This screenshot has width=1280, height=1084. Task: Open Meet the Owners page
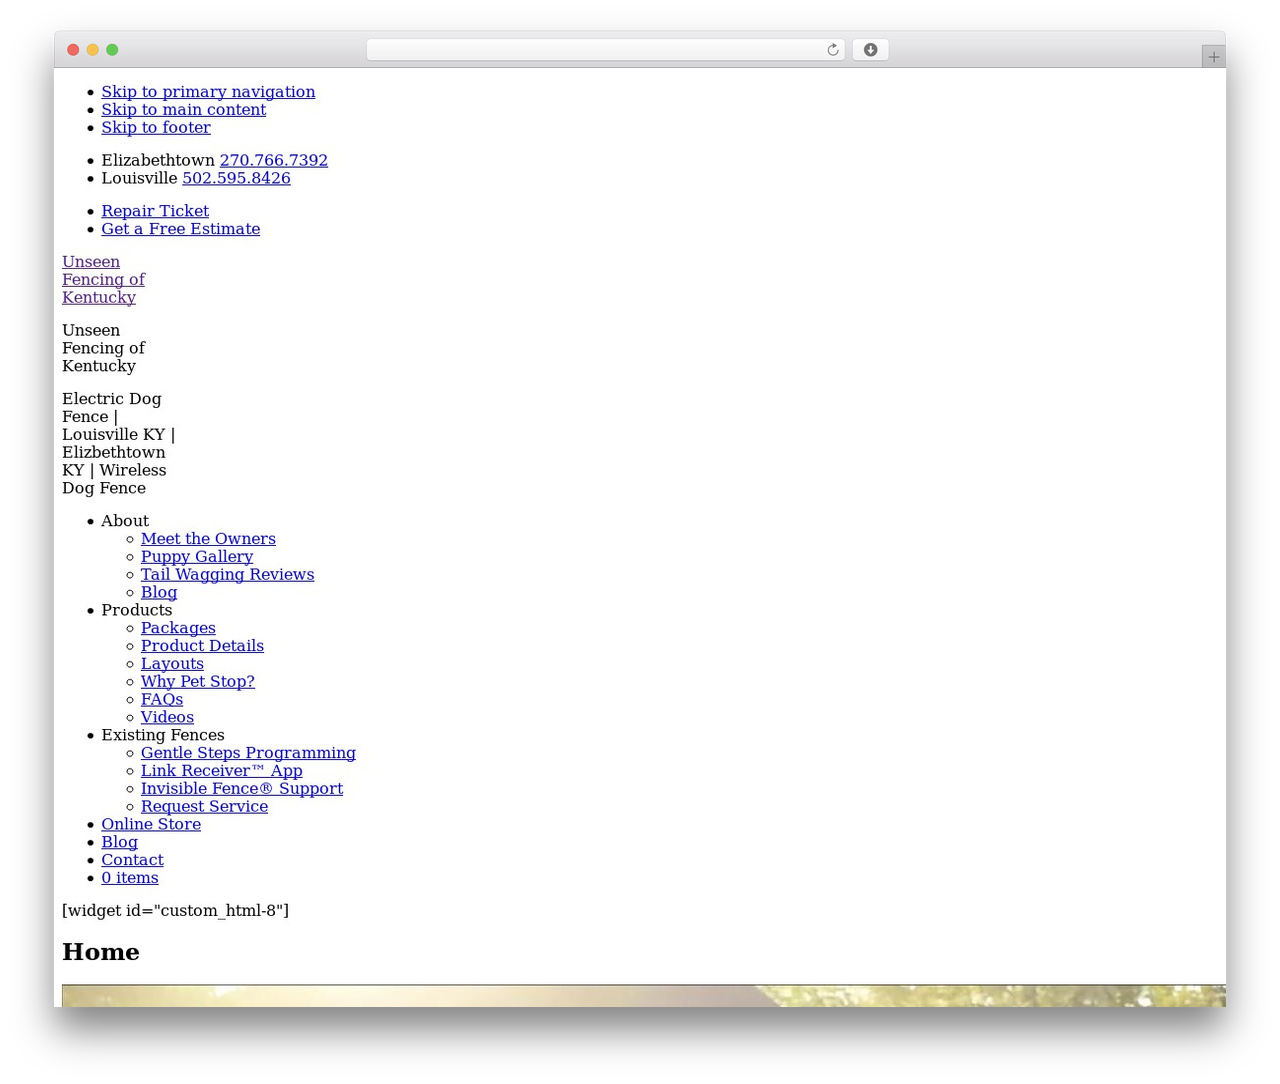tap(208, 540)
